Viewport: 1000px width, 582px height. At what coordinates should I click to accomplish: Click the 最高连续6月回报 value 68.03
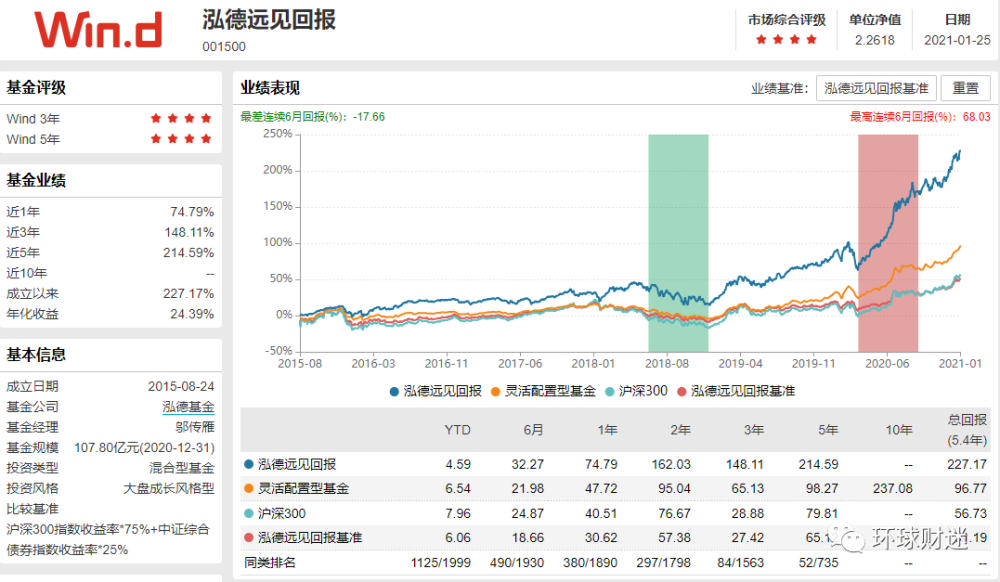(976, 117)
